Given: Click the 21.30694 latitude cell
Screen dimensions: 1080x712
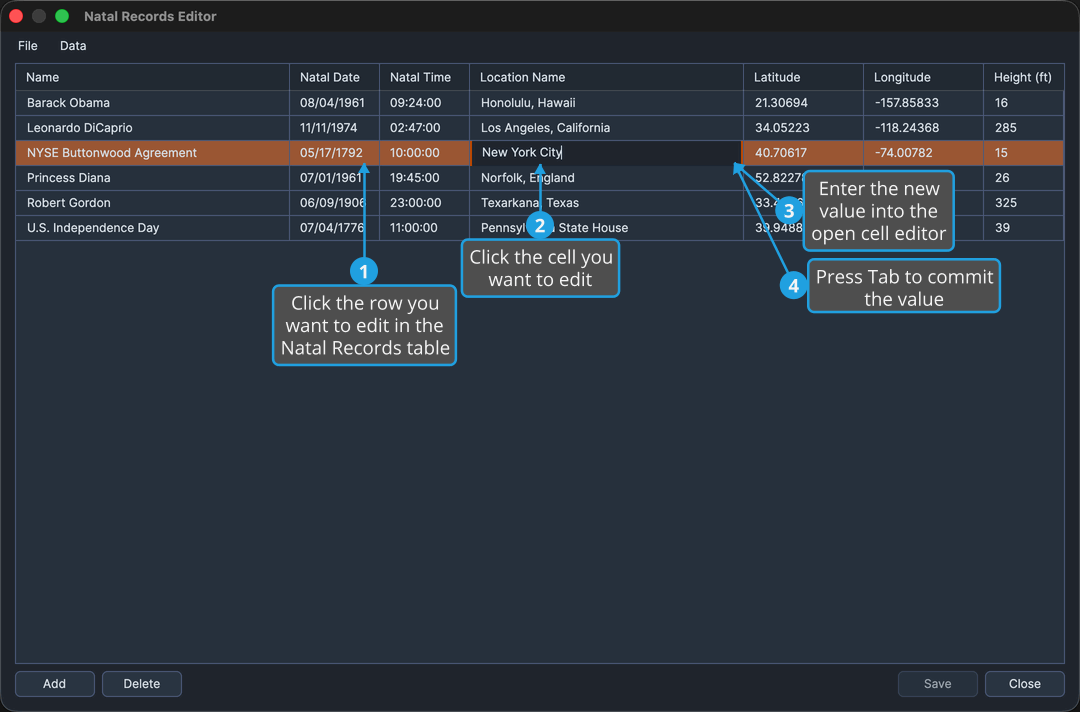Looking at the screenshot, I should point(803,103).
